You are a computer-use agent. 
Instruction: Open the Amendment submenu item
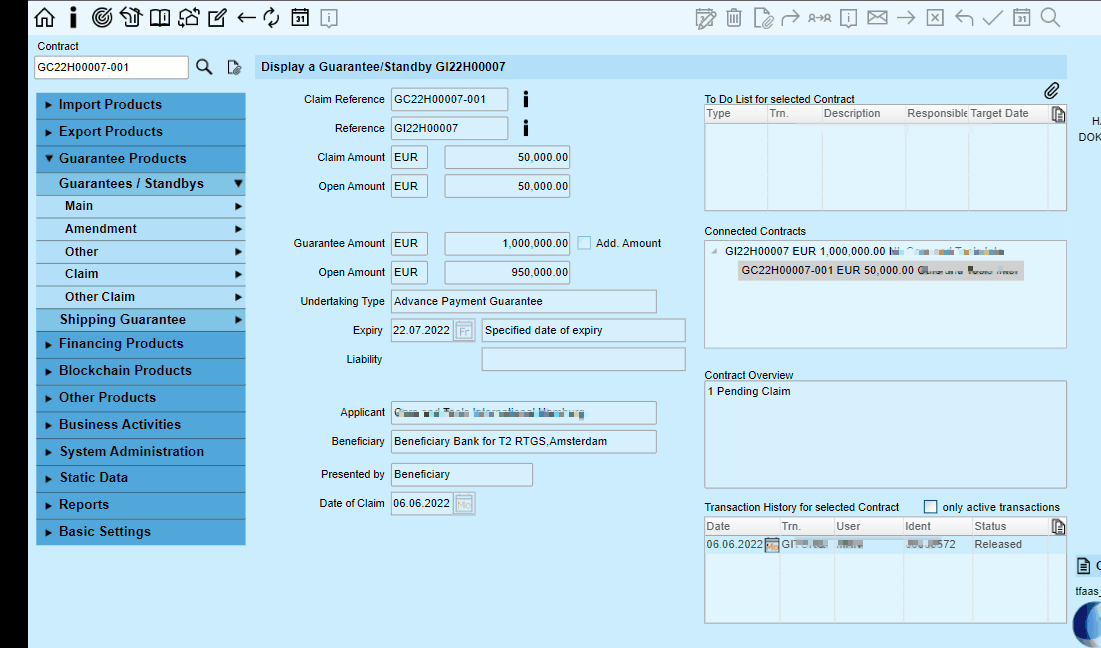[x=140, y=229]
